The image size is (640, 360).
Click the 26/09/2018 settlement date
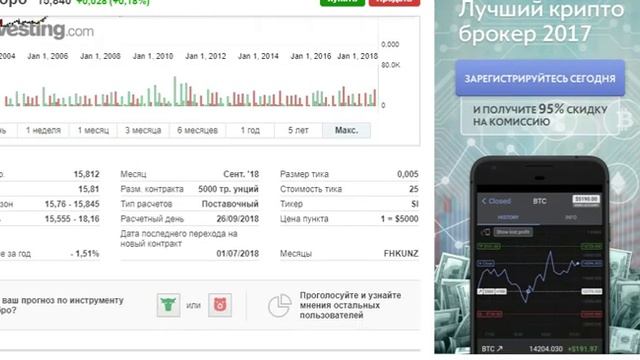238,219
